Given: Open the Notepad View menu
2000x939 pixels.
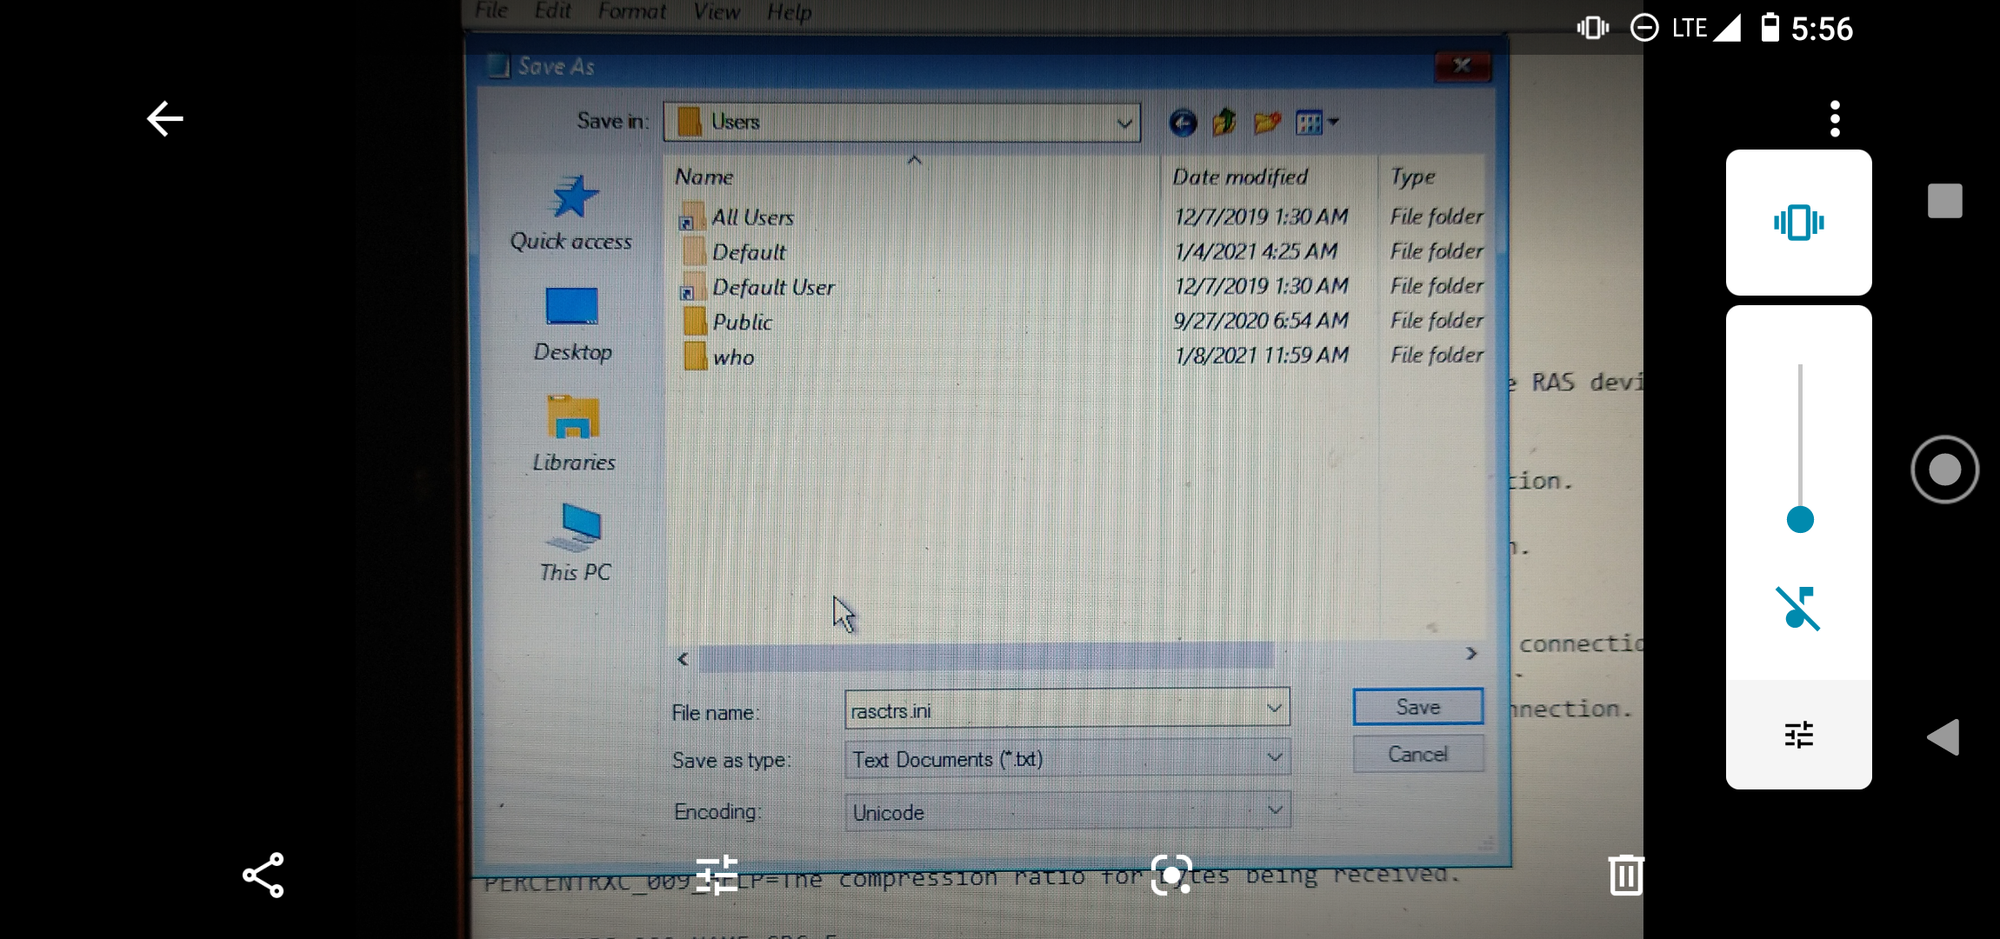Looking at the screenshot, I should pos(717,12).
